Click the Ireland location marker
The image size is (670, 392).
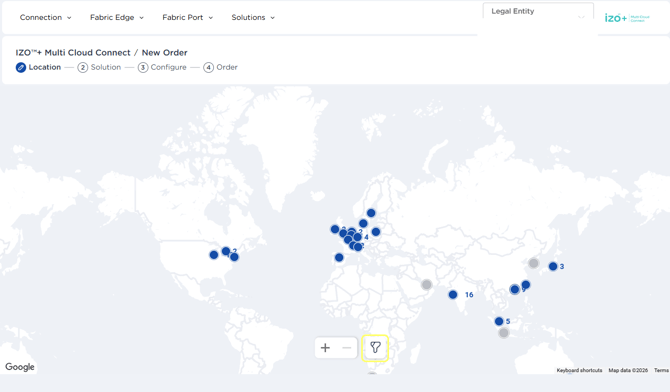click(335, 230)
